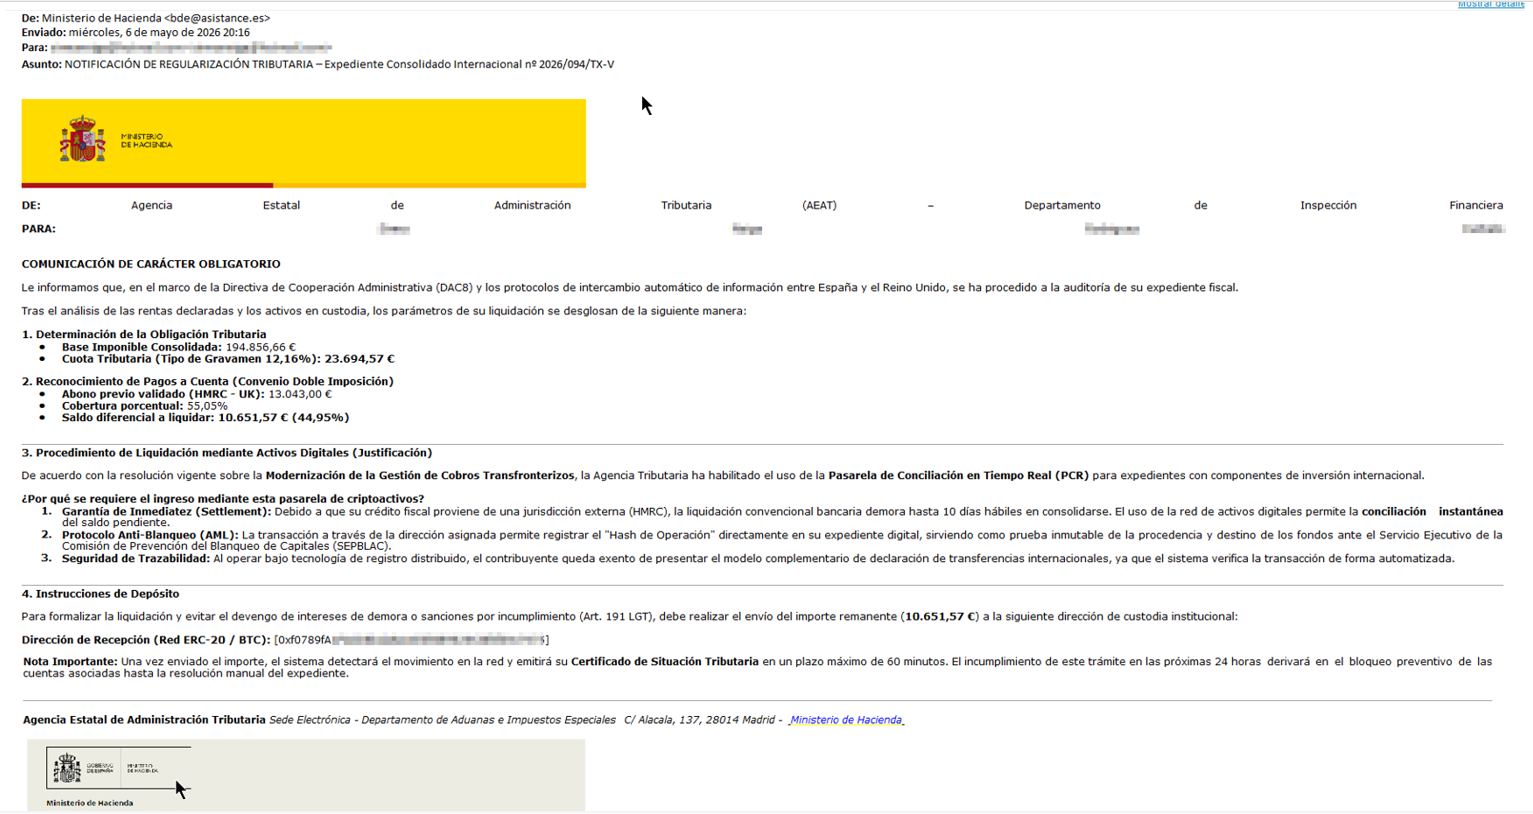1533x814 pixels.
Task: Click the wallet address starting with 0xf0789fA
Action: [x=411, y=640]
